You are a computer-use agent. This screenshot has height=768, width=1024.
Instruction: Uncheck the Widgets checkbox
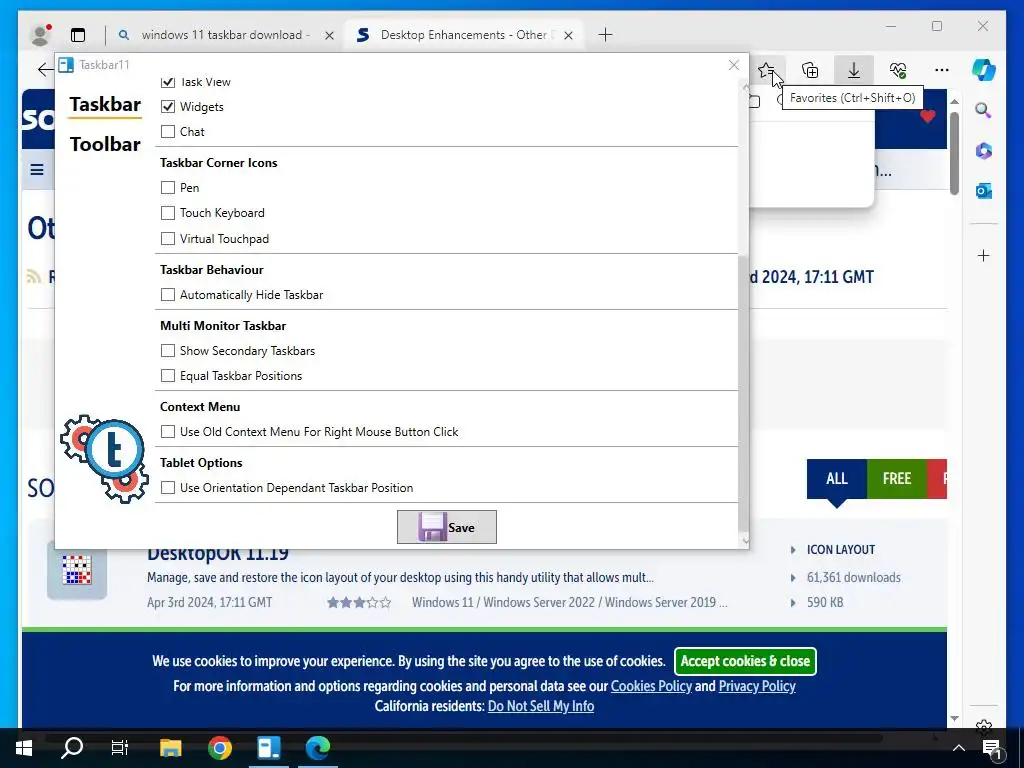point(168,106)
